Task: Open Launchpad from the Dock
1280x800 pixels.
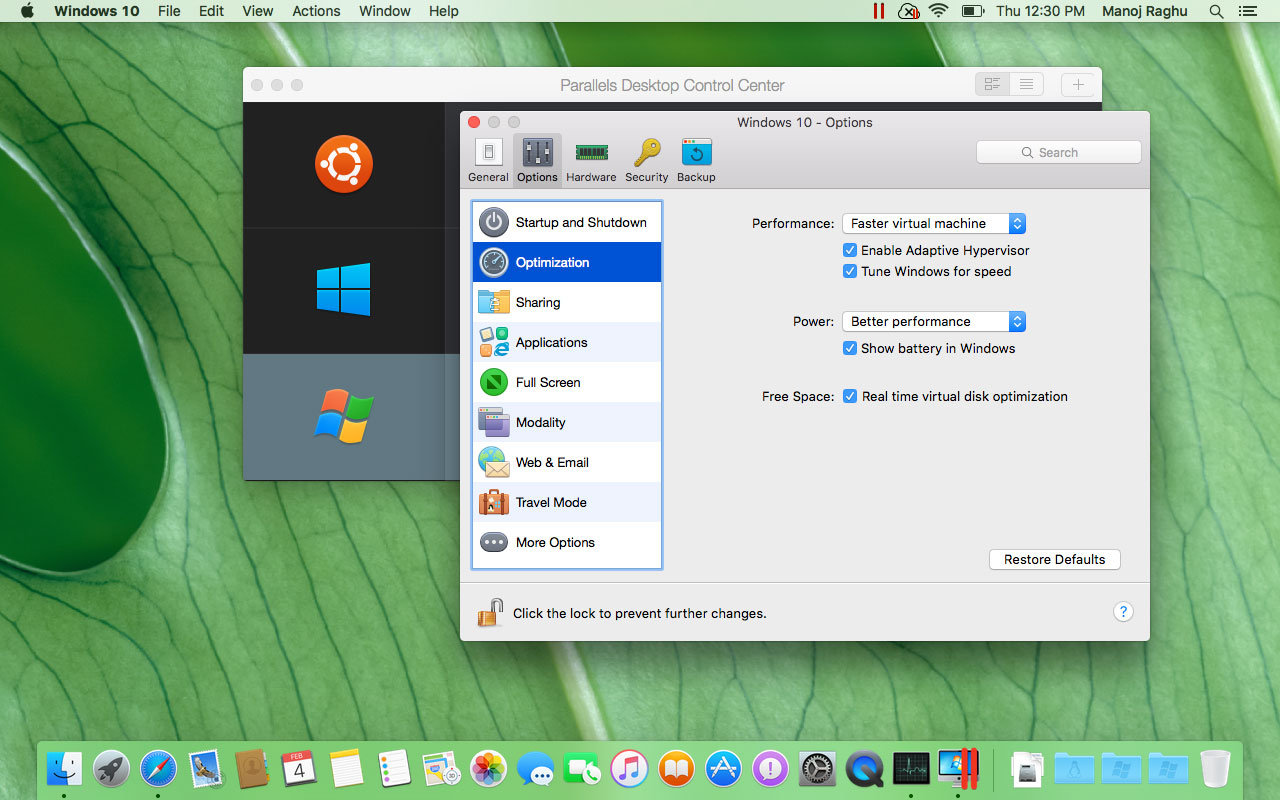Action: pos(111,768)
